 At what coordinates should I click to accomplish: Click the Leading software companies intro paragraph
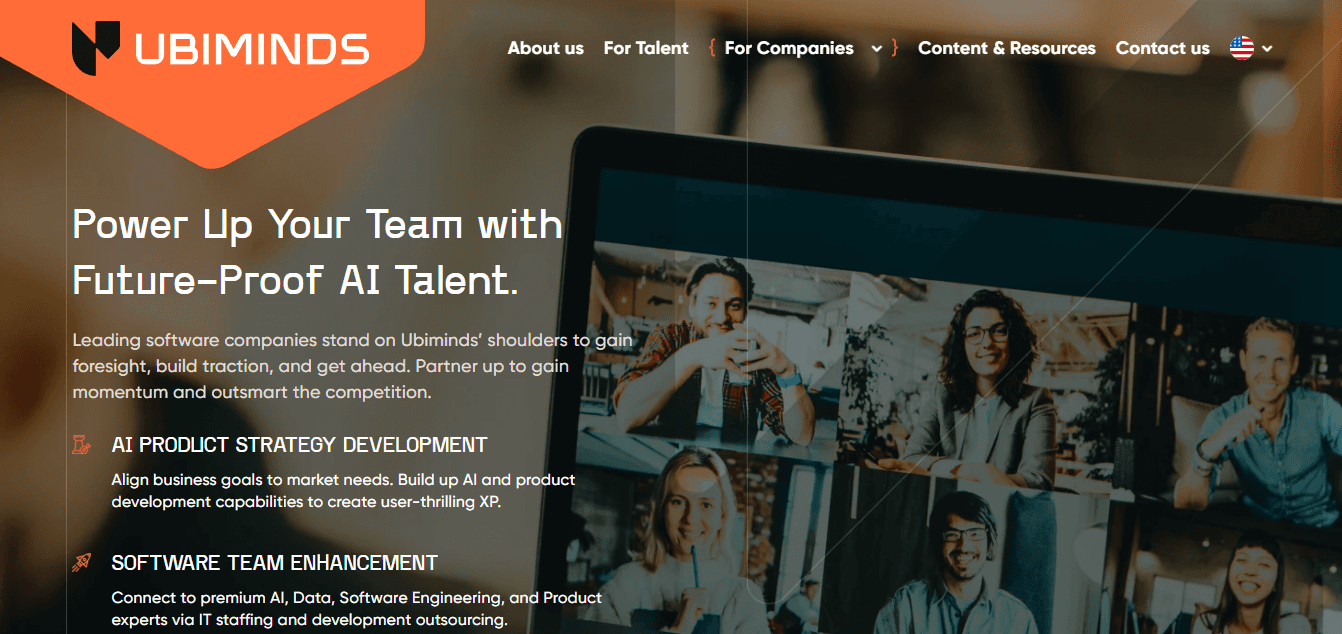pos(353,366)
